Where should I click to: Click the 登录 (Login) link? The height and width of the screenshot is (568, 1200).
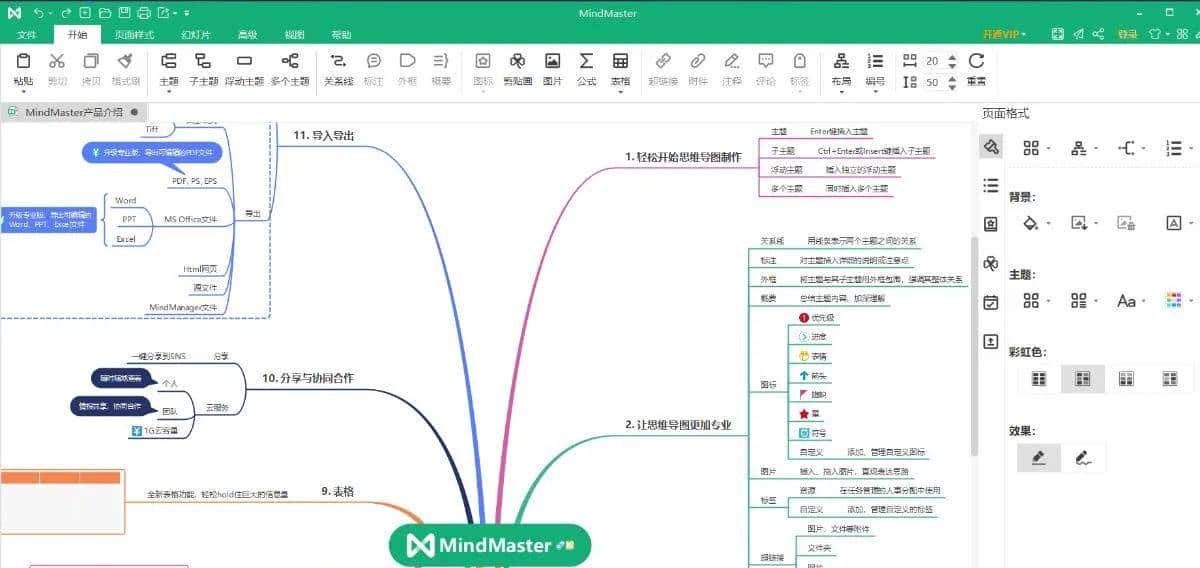pos(1127,33)
